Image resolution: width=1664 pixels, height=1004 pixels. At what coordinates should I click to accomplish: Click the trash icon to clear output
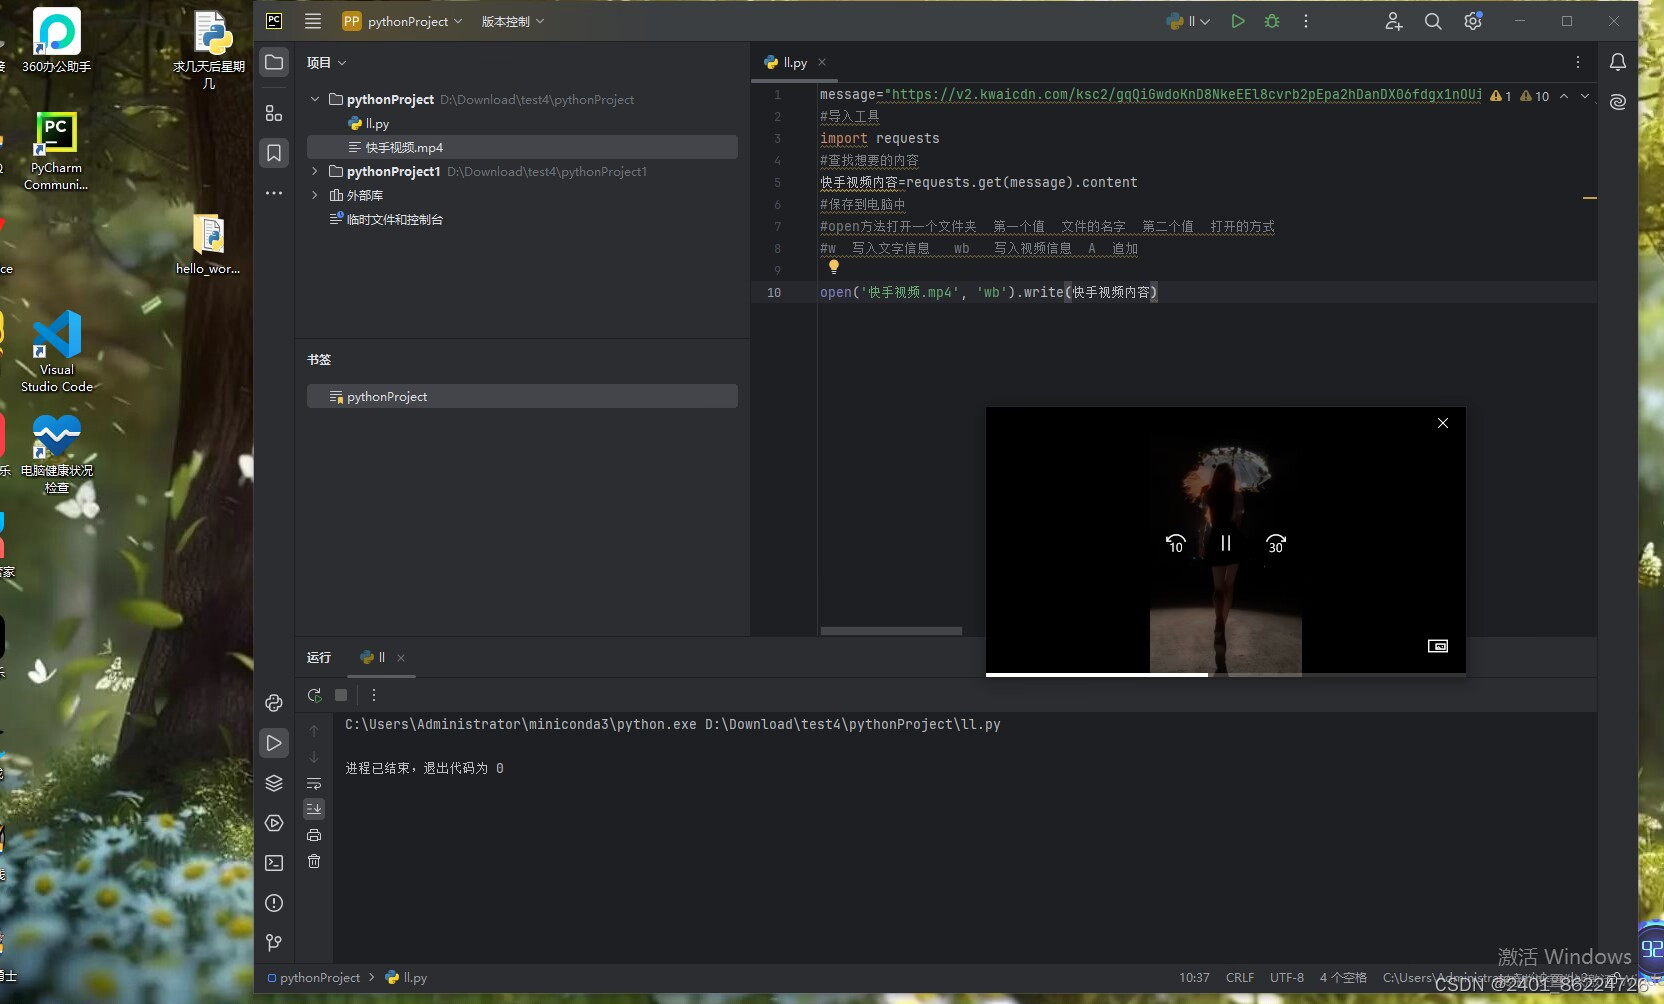314,861
